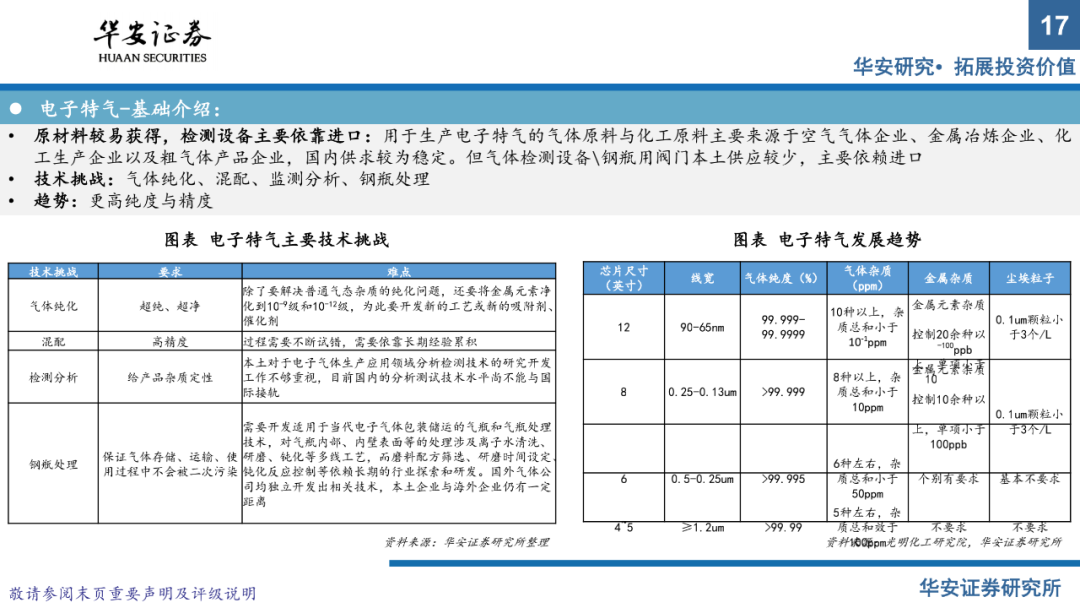Click '技术挑战' column header in left table
This screenshot has height=608, width=1080.
click(53, 271)
